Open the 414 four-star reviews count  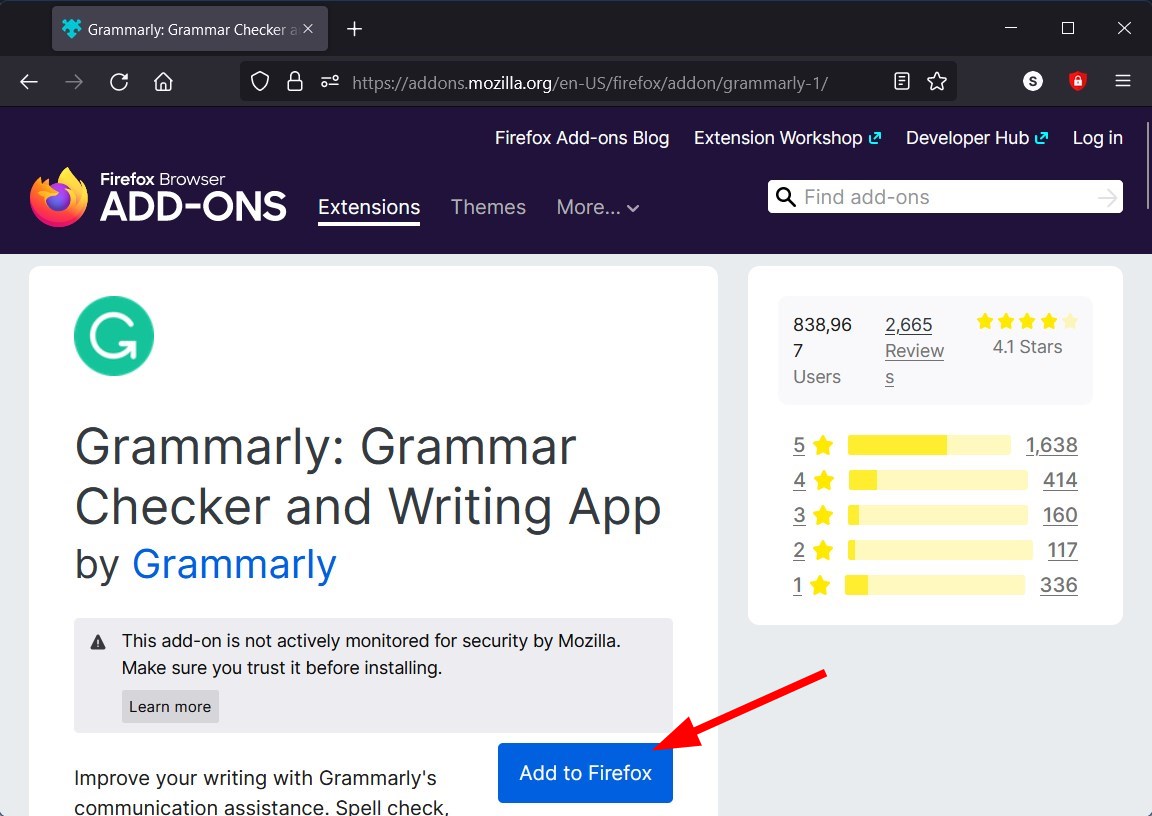(x=1060, y=480)
